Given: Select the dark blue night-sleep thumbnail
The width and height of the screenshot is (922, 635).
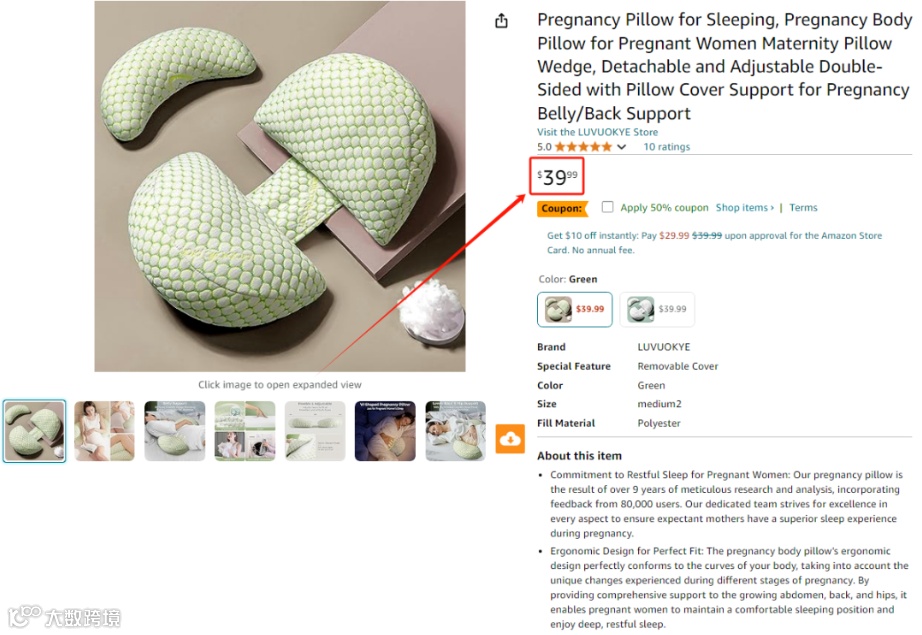Looking at the screenshot, I should point(385,431).
